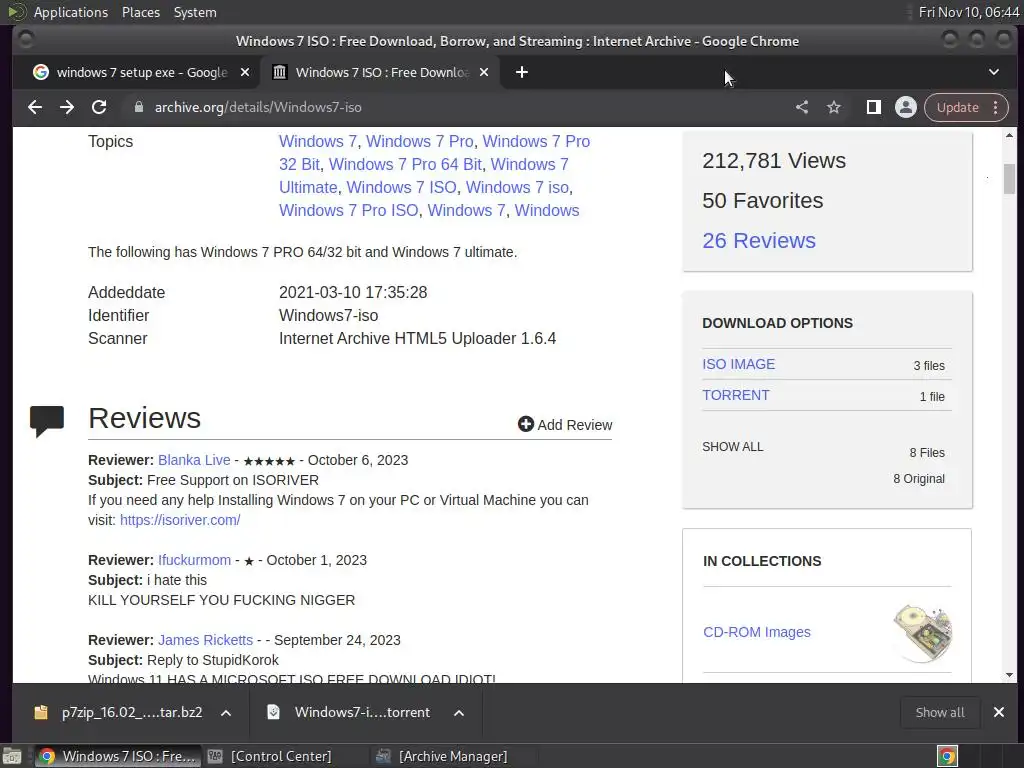Open the isoriver.com link
1024x768 pixels.
pyautogui.click(x=180, y=520)
